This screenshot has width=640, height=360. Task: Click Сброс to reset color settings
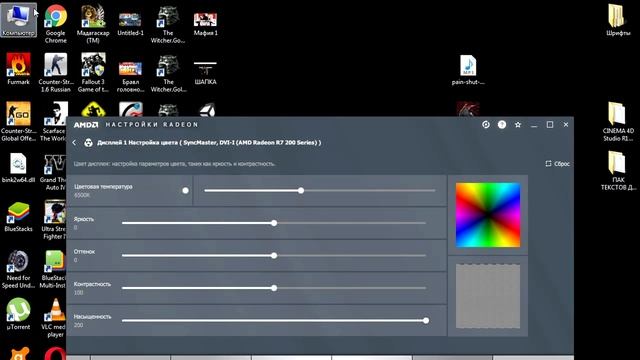[557, 164]
